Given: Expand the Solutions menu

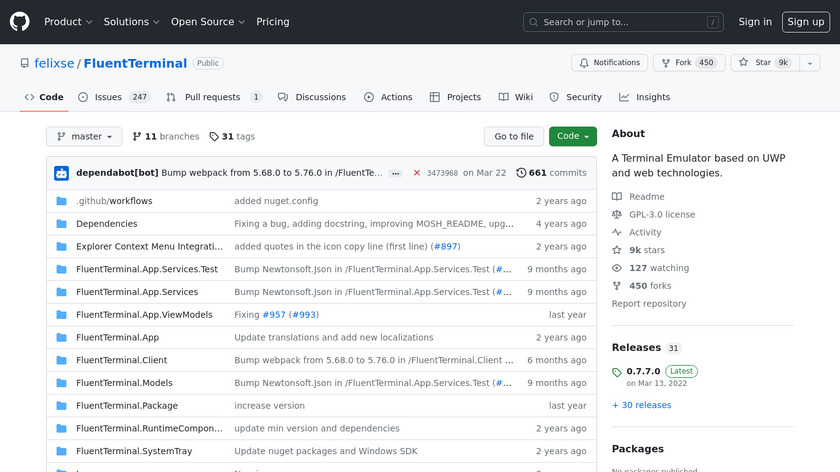Looking at the screenshot, I should coord(131,22).
